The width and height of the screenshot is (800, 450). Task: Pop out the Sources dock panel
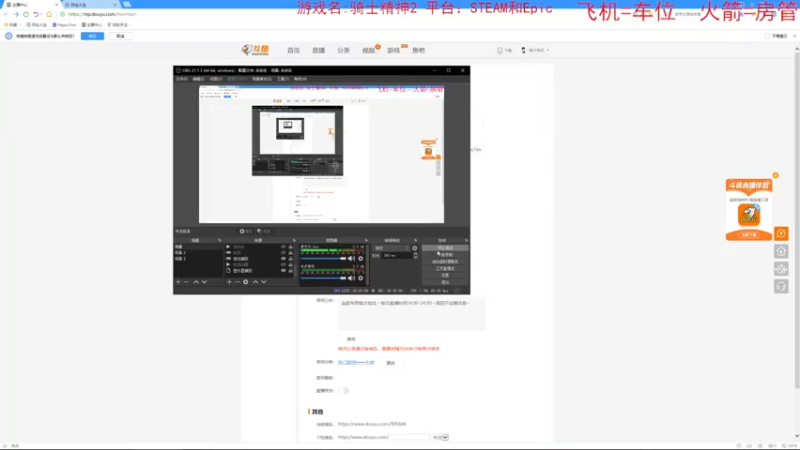(294, 240)
